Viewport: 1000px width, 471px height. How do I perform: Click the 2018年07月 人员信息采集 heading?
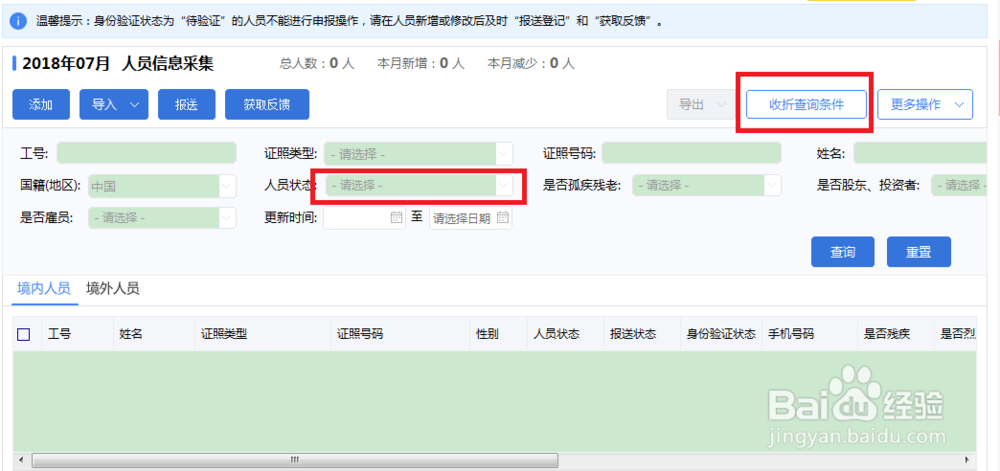click(x=118, y=64)
